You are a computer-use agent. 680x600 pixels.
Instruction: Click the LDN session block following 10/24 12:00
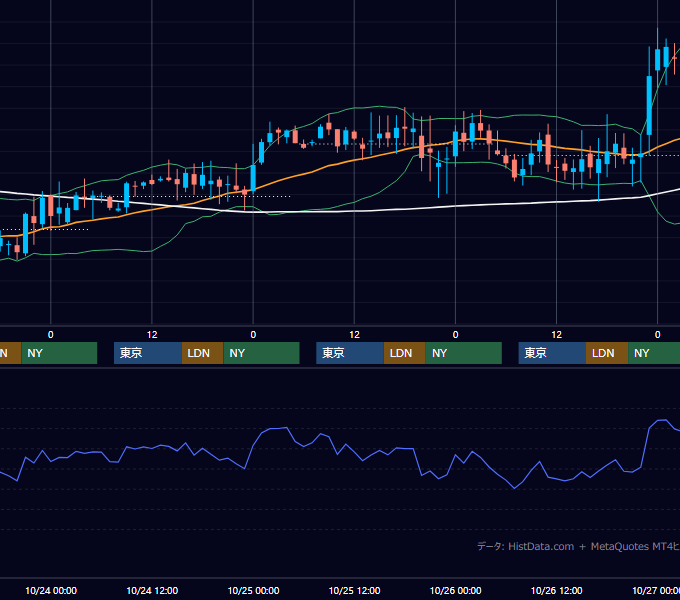click(203, 353)
